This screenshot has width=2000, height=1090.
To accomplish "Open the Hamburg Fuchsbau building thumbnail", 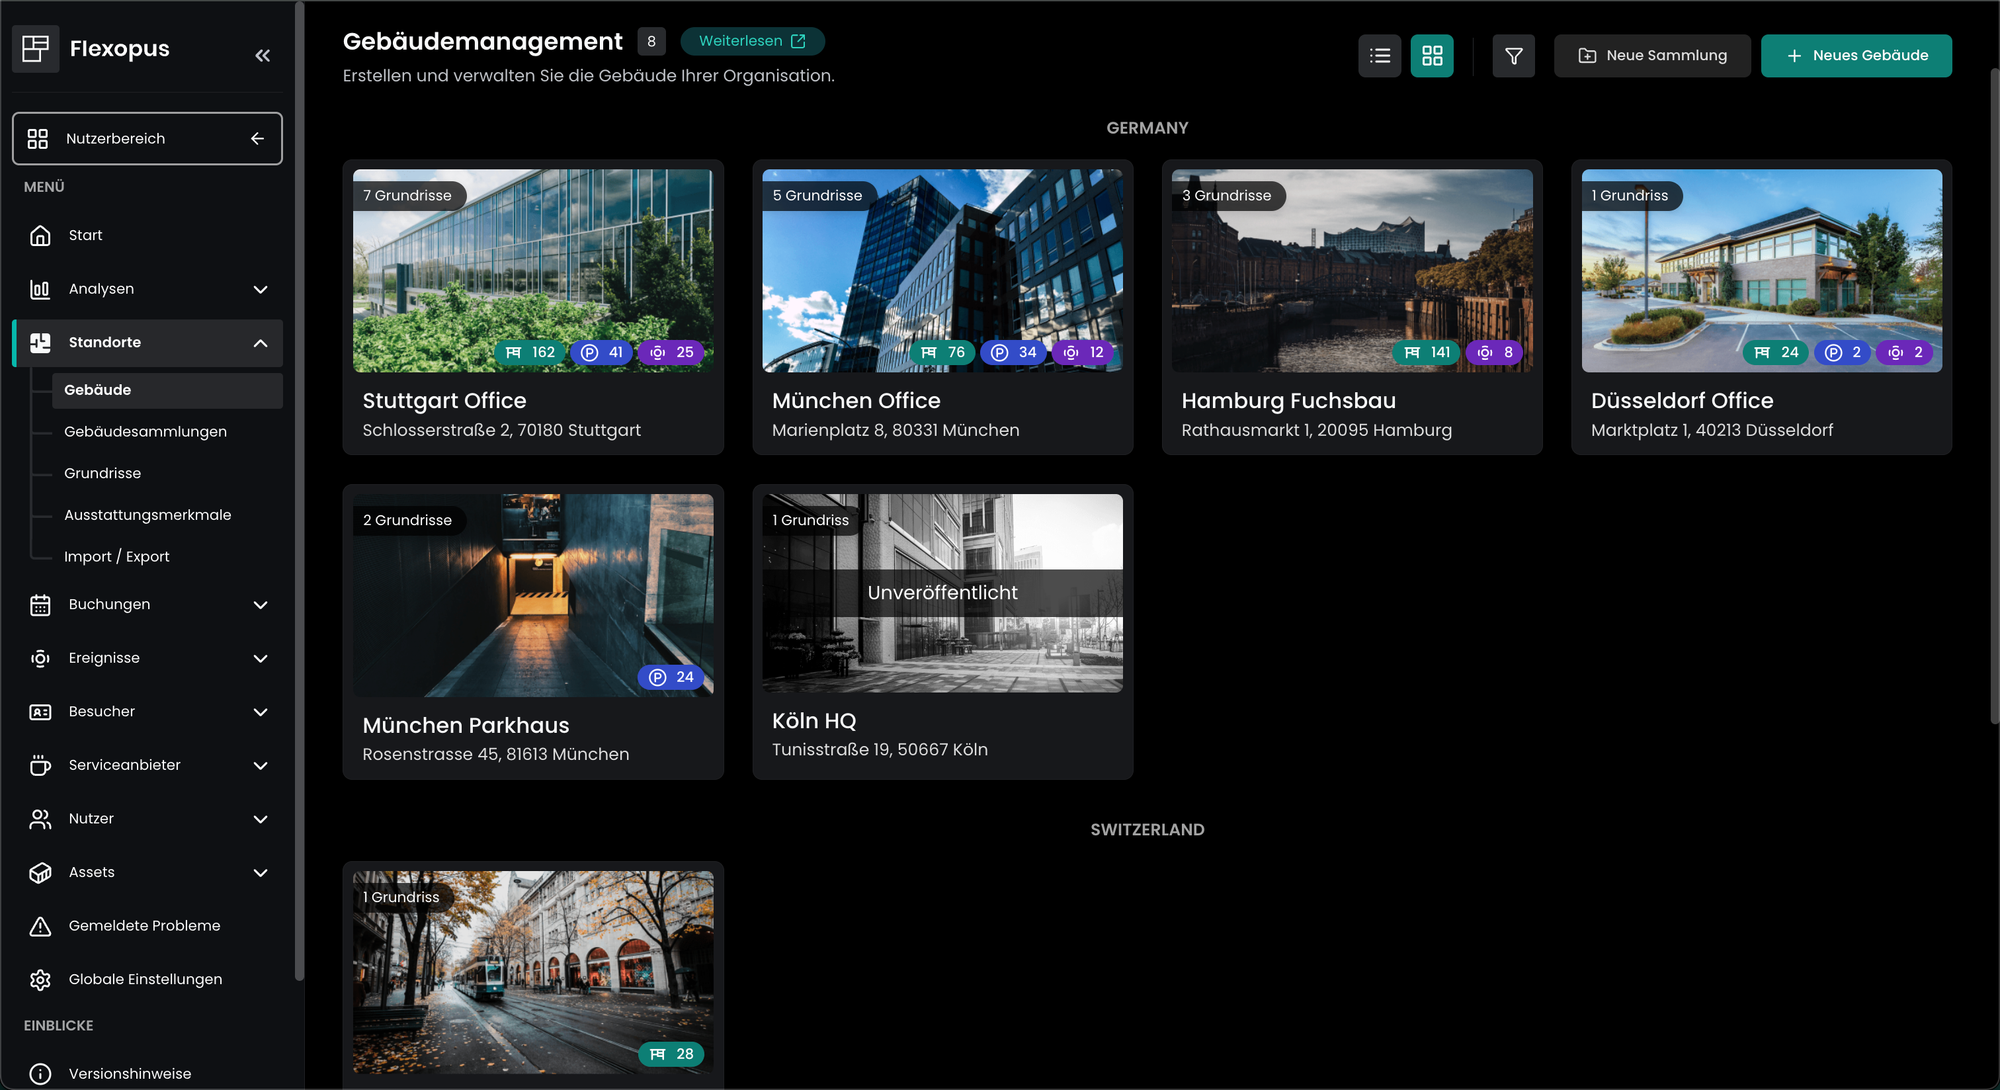I will click(x=1351, y=271).
